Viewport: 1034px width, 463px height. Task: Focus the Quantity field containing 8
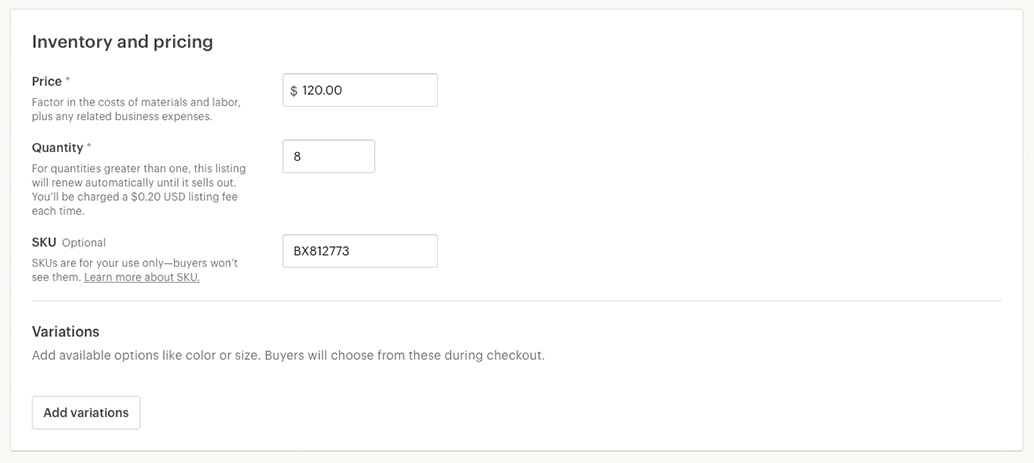[329, 156]
